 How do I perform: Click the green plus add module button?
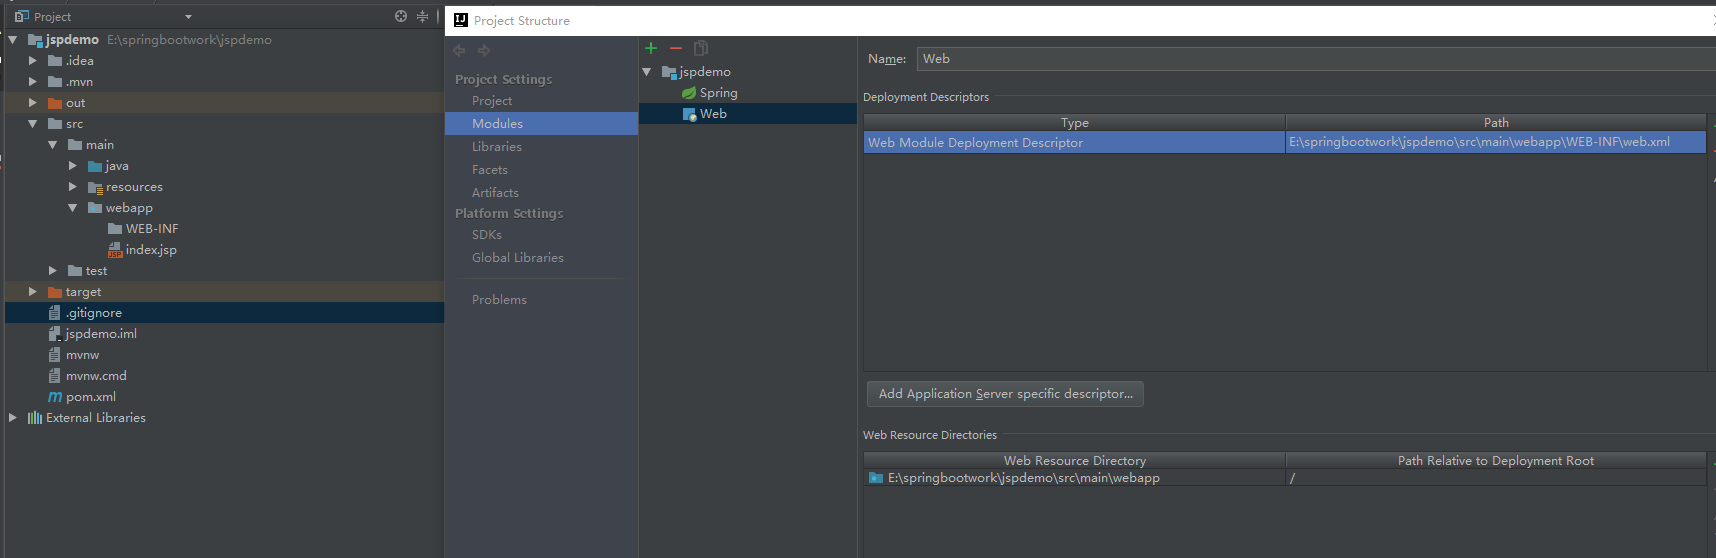(x=651, y=48)
